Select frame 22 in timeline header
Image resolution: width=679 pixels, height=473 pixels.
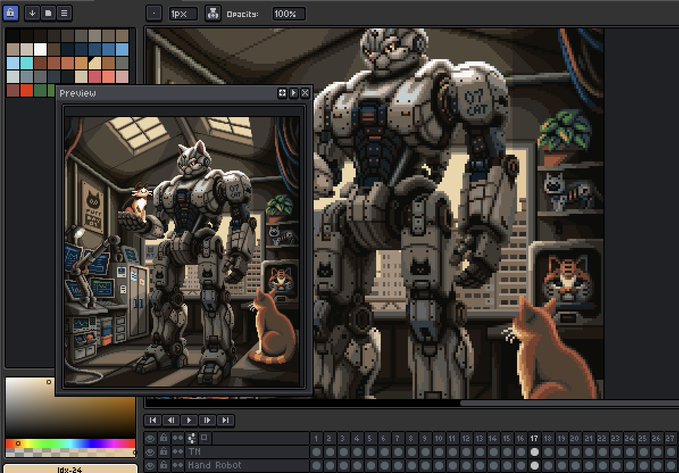[x=602, y=438]
